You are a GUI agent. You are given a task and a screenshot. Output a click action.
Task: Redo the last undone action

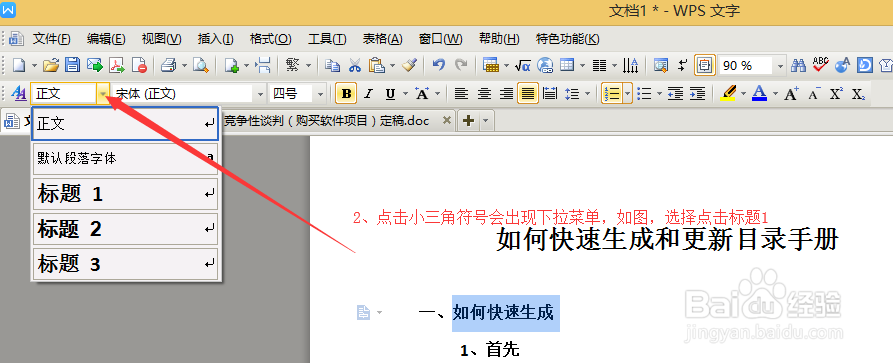coord(461,65)
